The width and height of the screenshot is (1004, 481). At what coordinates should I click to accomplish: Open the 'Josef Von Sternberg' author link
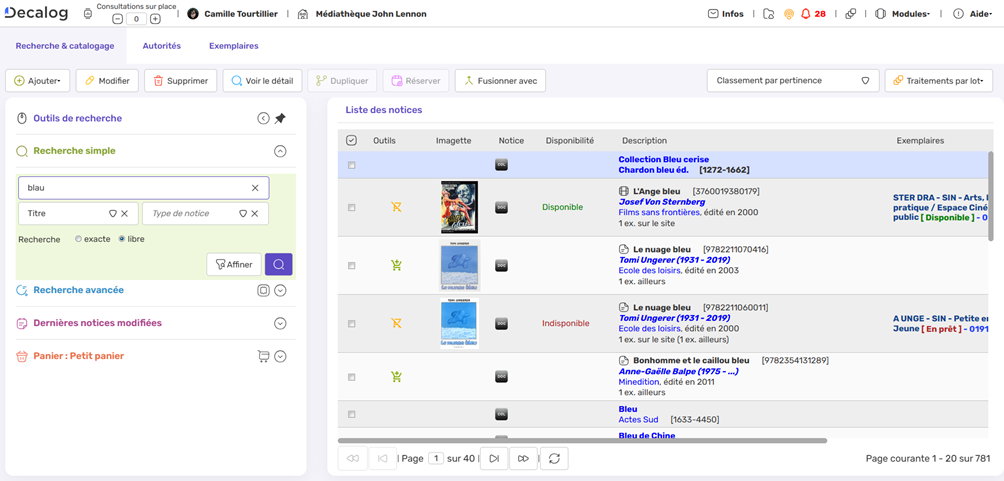(662, 202)
